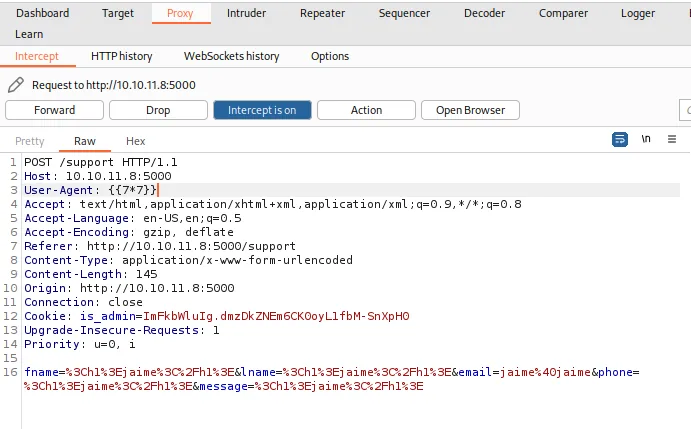
Task: Click the Request to http://10.10.11.8:5000 label
Action: tap(114, 85)
